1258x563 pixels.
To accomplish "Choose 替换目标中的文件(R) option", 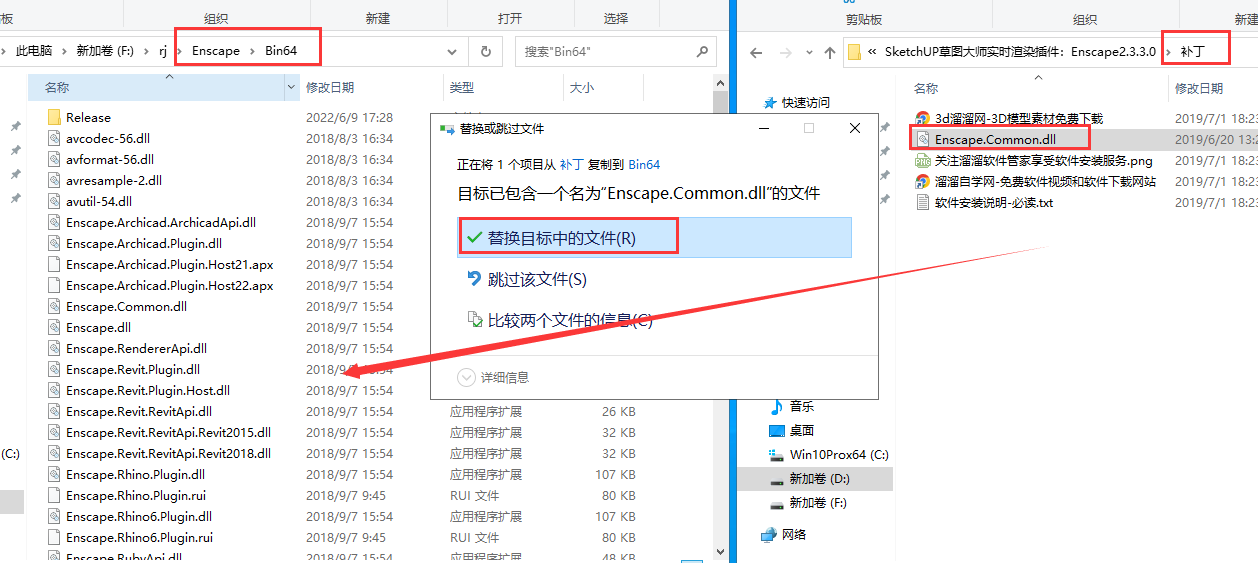I will click(x=561, y=237).
